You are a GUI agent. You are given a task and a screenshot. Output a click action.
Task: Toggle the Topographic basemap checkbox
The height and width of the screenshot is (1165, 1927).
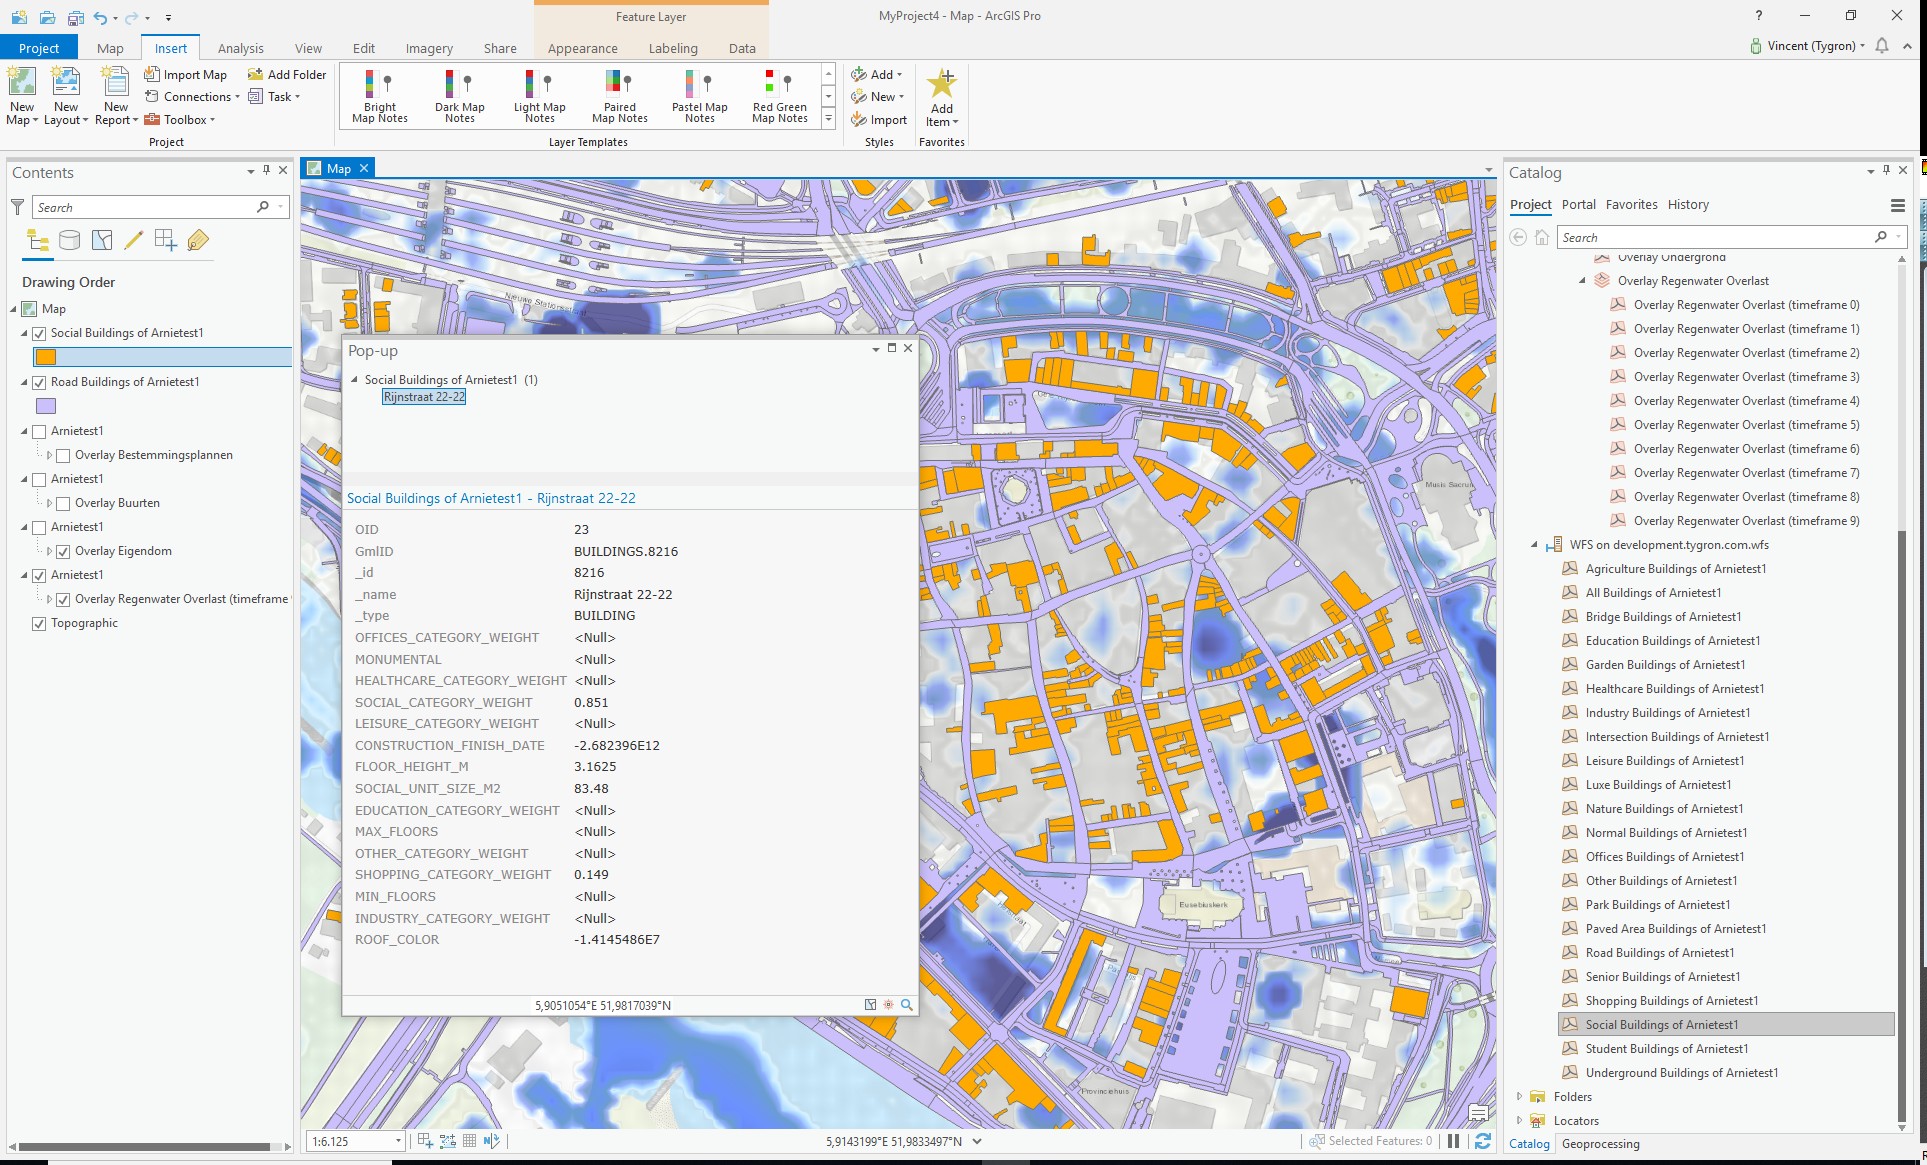tap(39, 623)
